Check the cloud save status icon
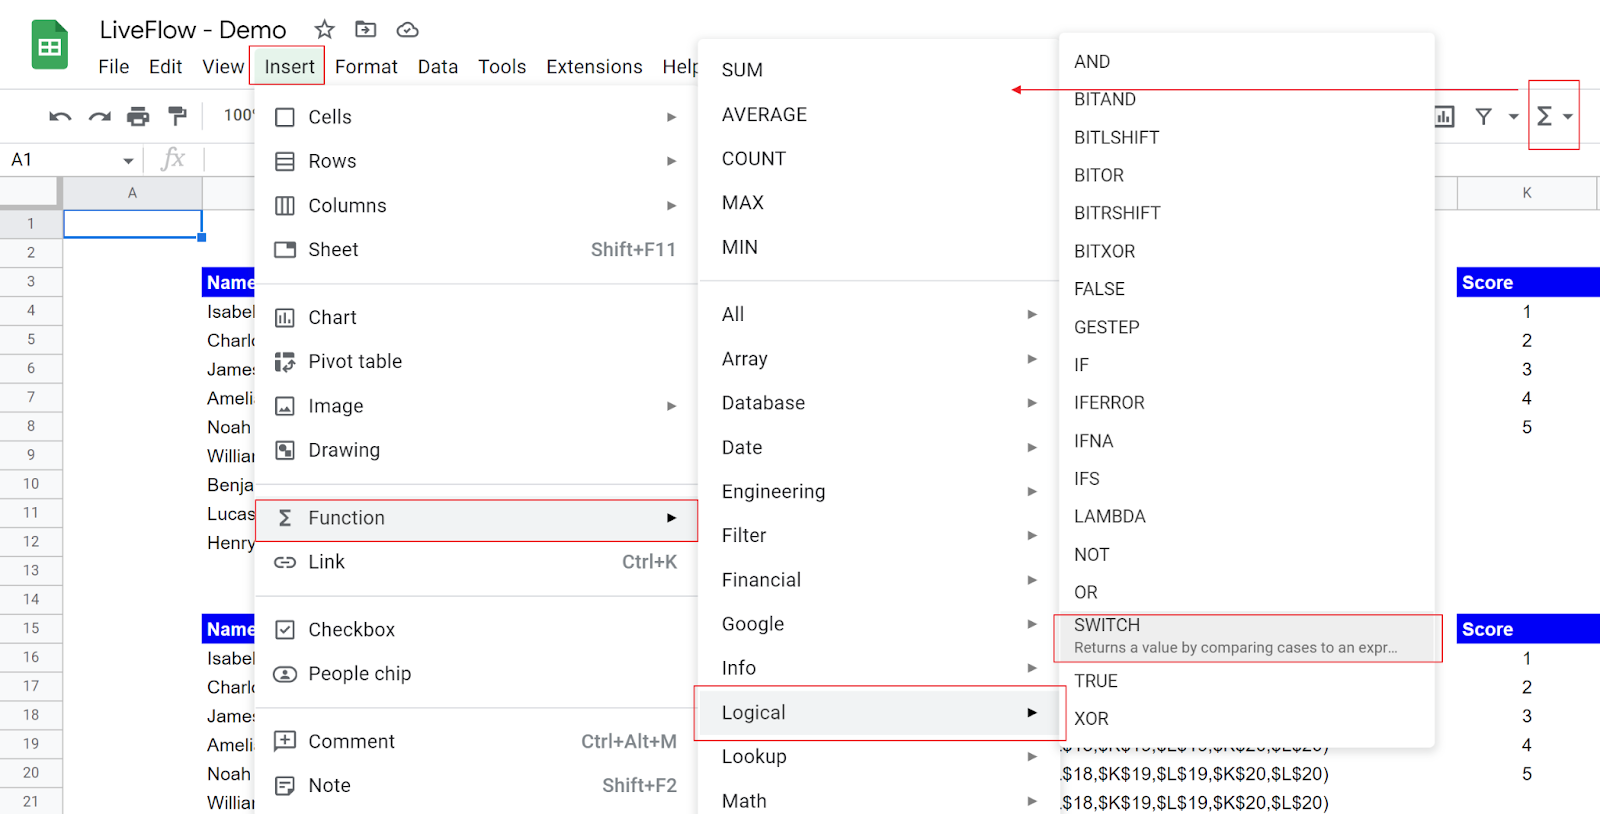 pyautogui.click(x=407, y=29)
